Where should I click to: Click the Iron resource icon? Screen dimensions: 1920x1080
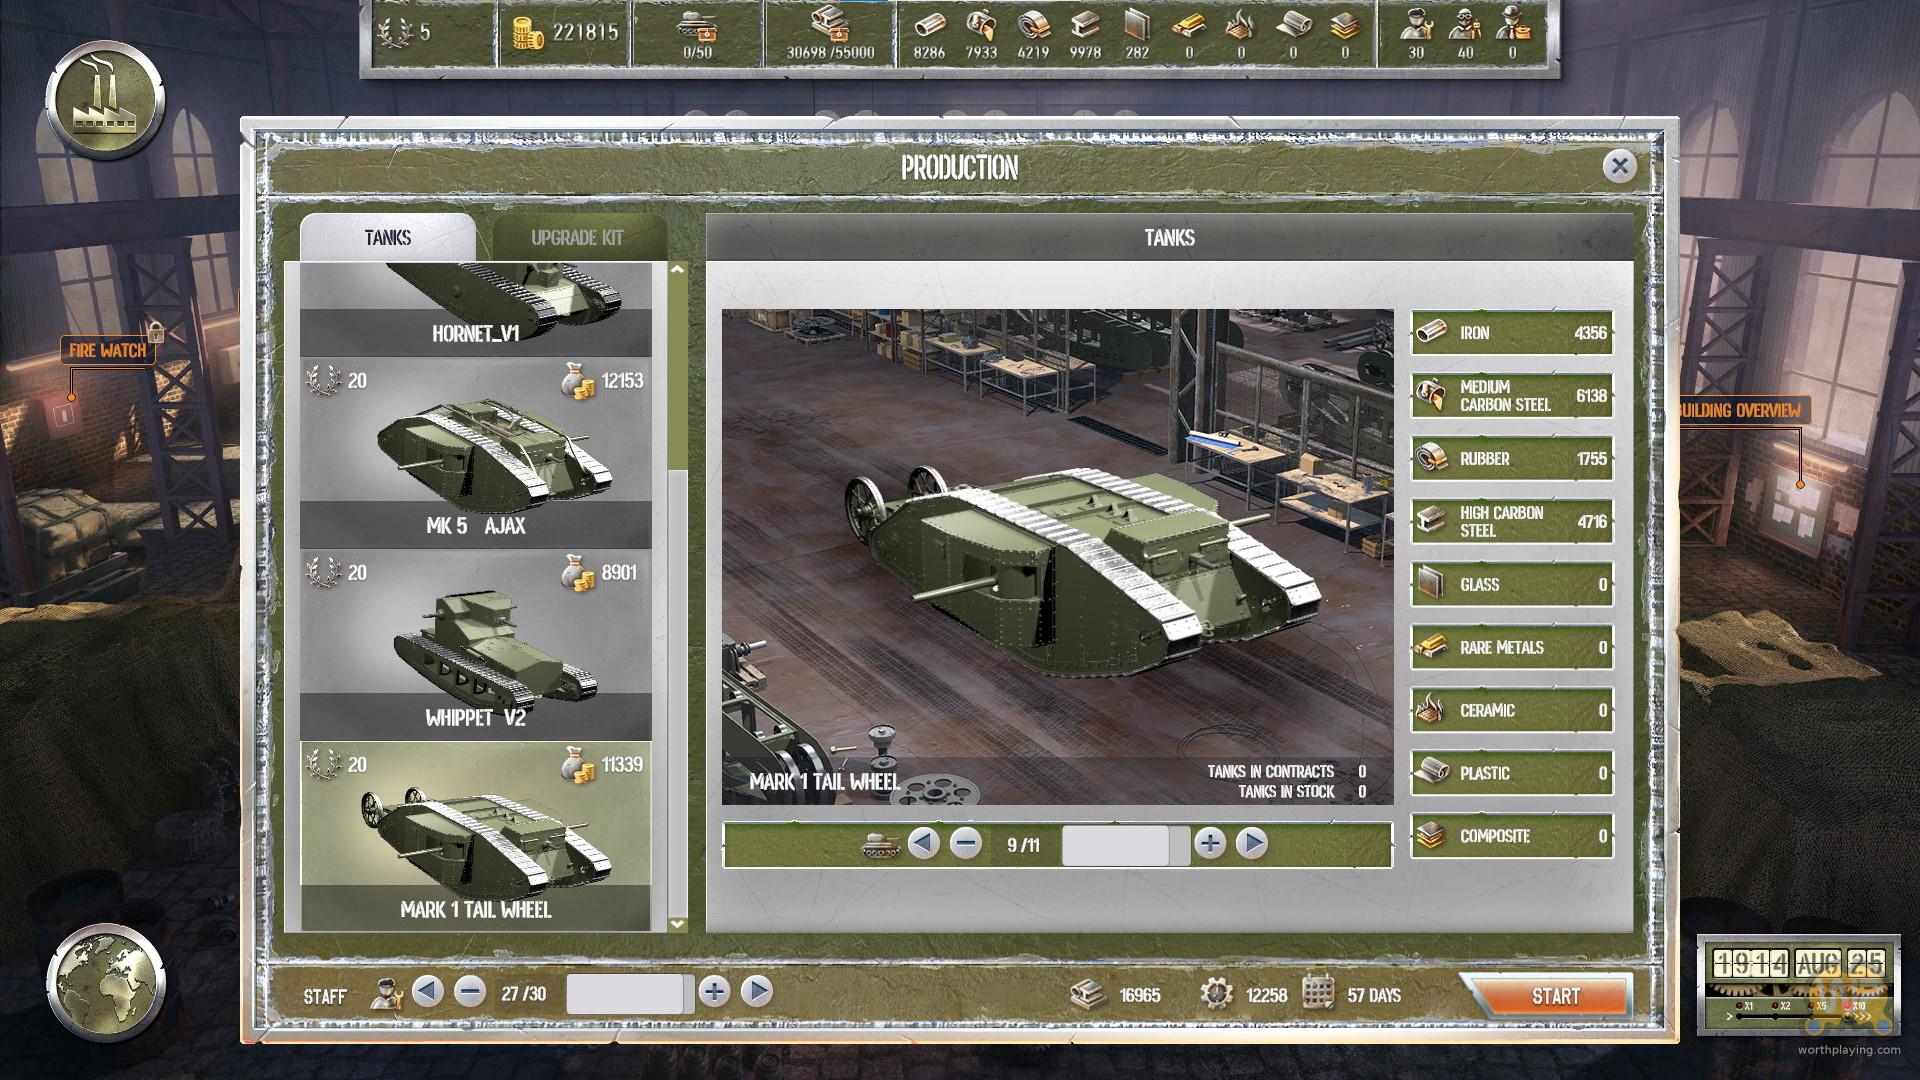(1432, 332)
